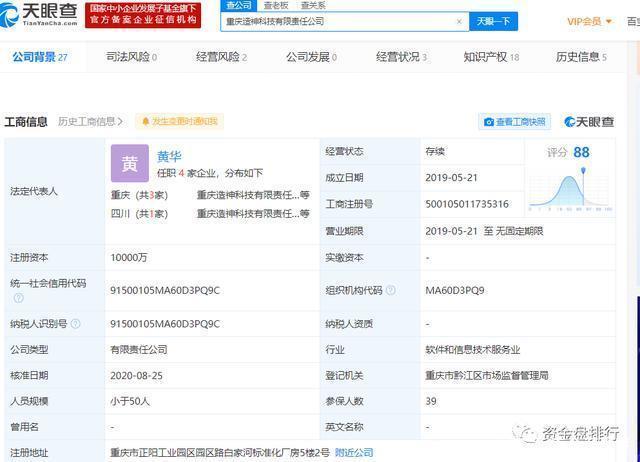The height and width of the screenshot is (462, 640).
Task: Select the 查公司 search tab
Action: tap(239, 5)
